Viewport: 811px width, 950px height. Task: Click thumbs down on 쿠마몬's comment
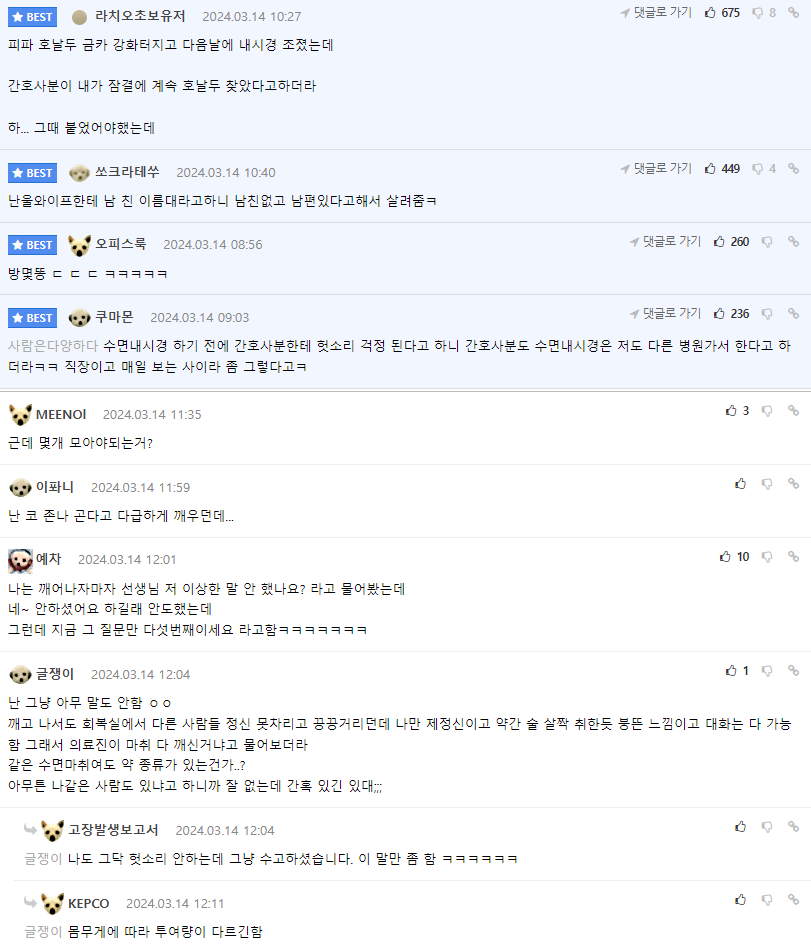767,314
